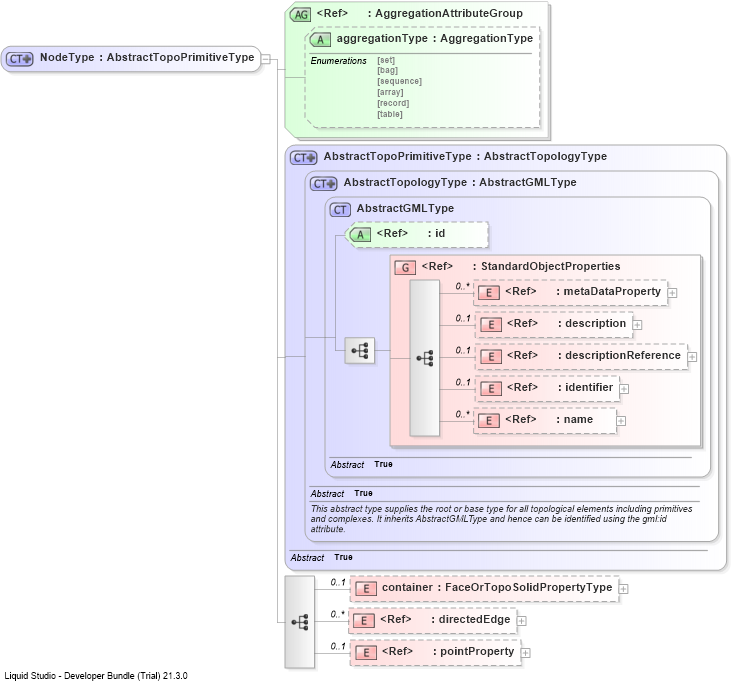Click the CT icon of AbstractTopoPrimitiveType
Image resolution: width=731 pixels, height=681 pixels.
tap(303, 158)
